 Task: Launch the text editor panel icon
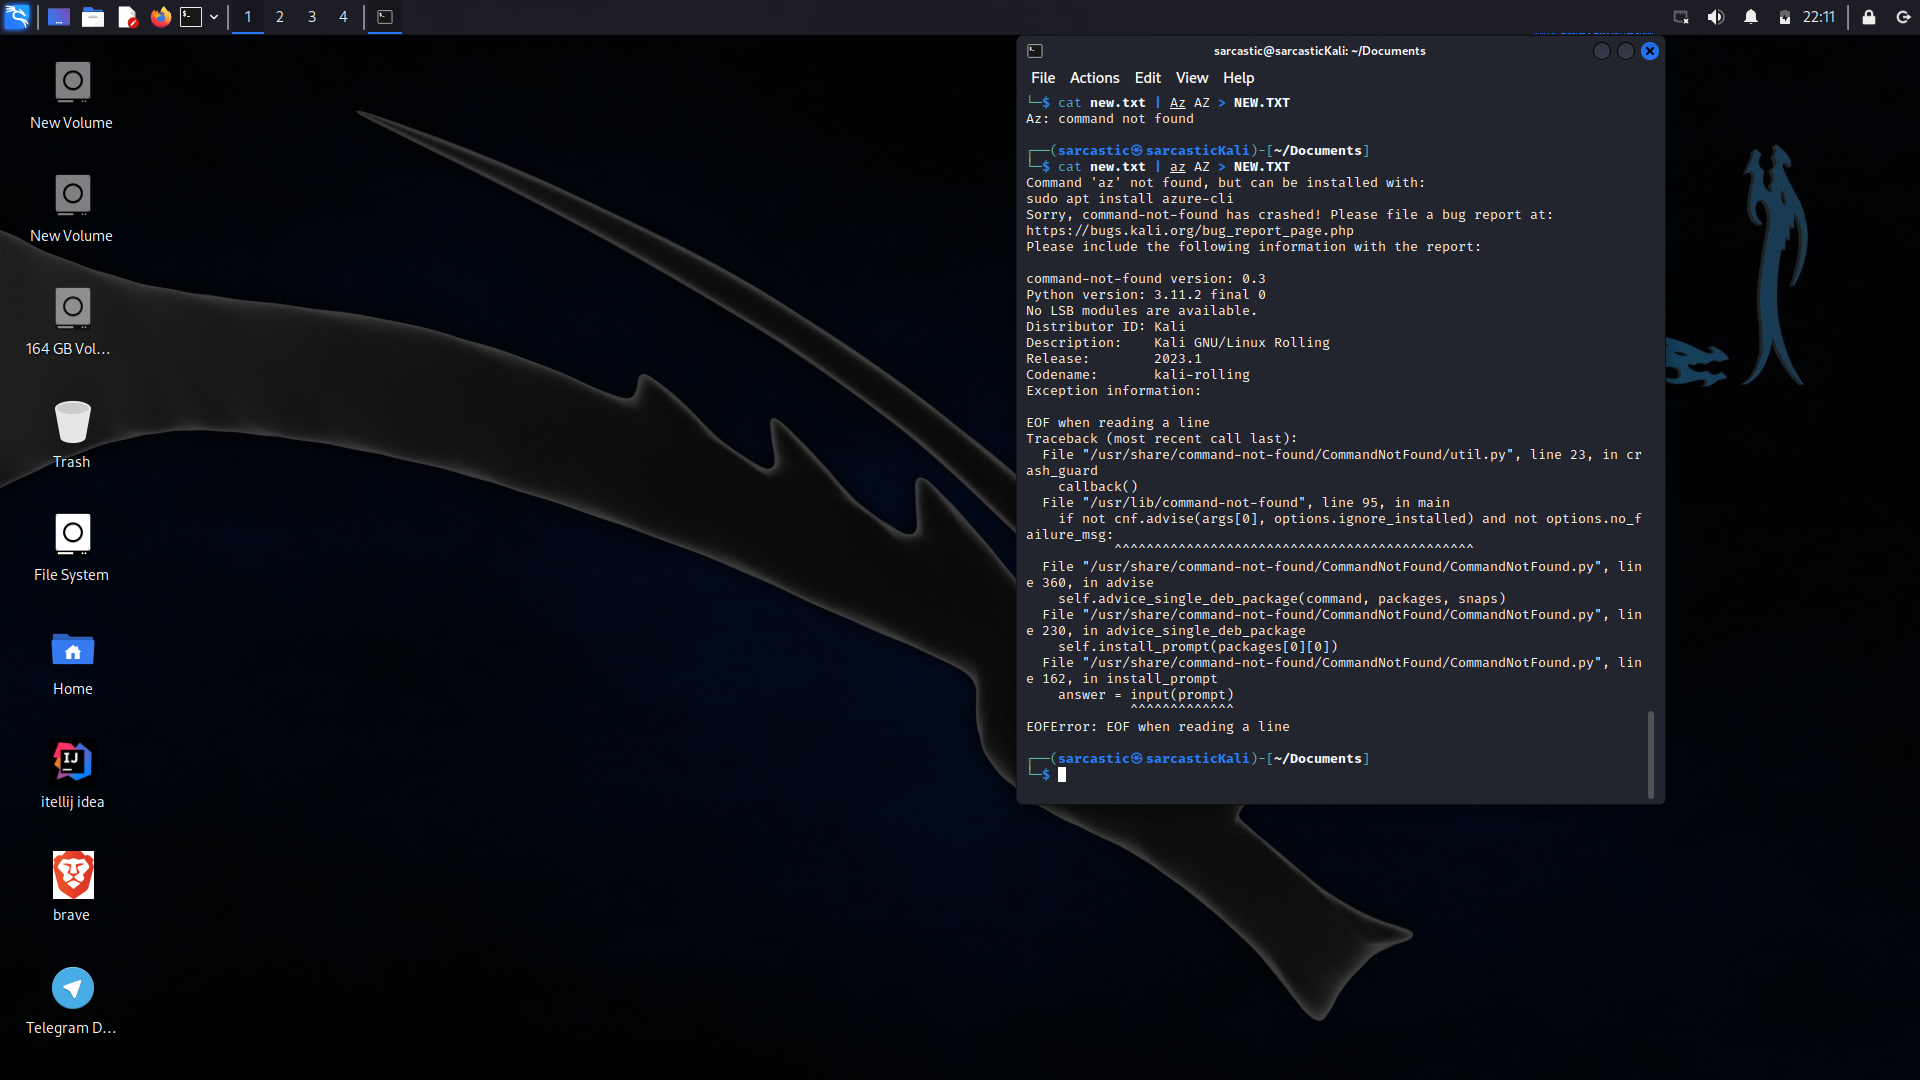(x=127, y=17)
